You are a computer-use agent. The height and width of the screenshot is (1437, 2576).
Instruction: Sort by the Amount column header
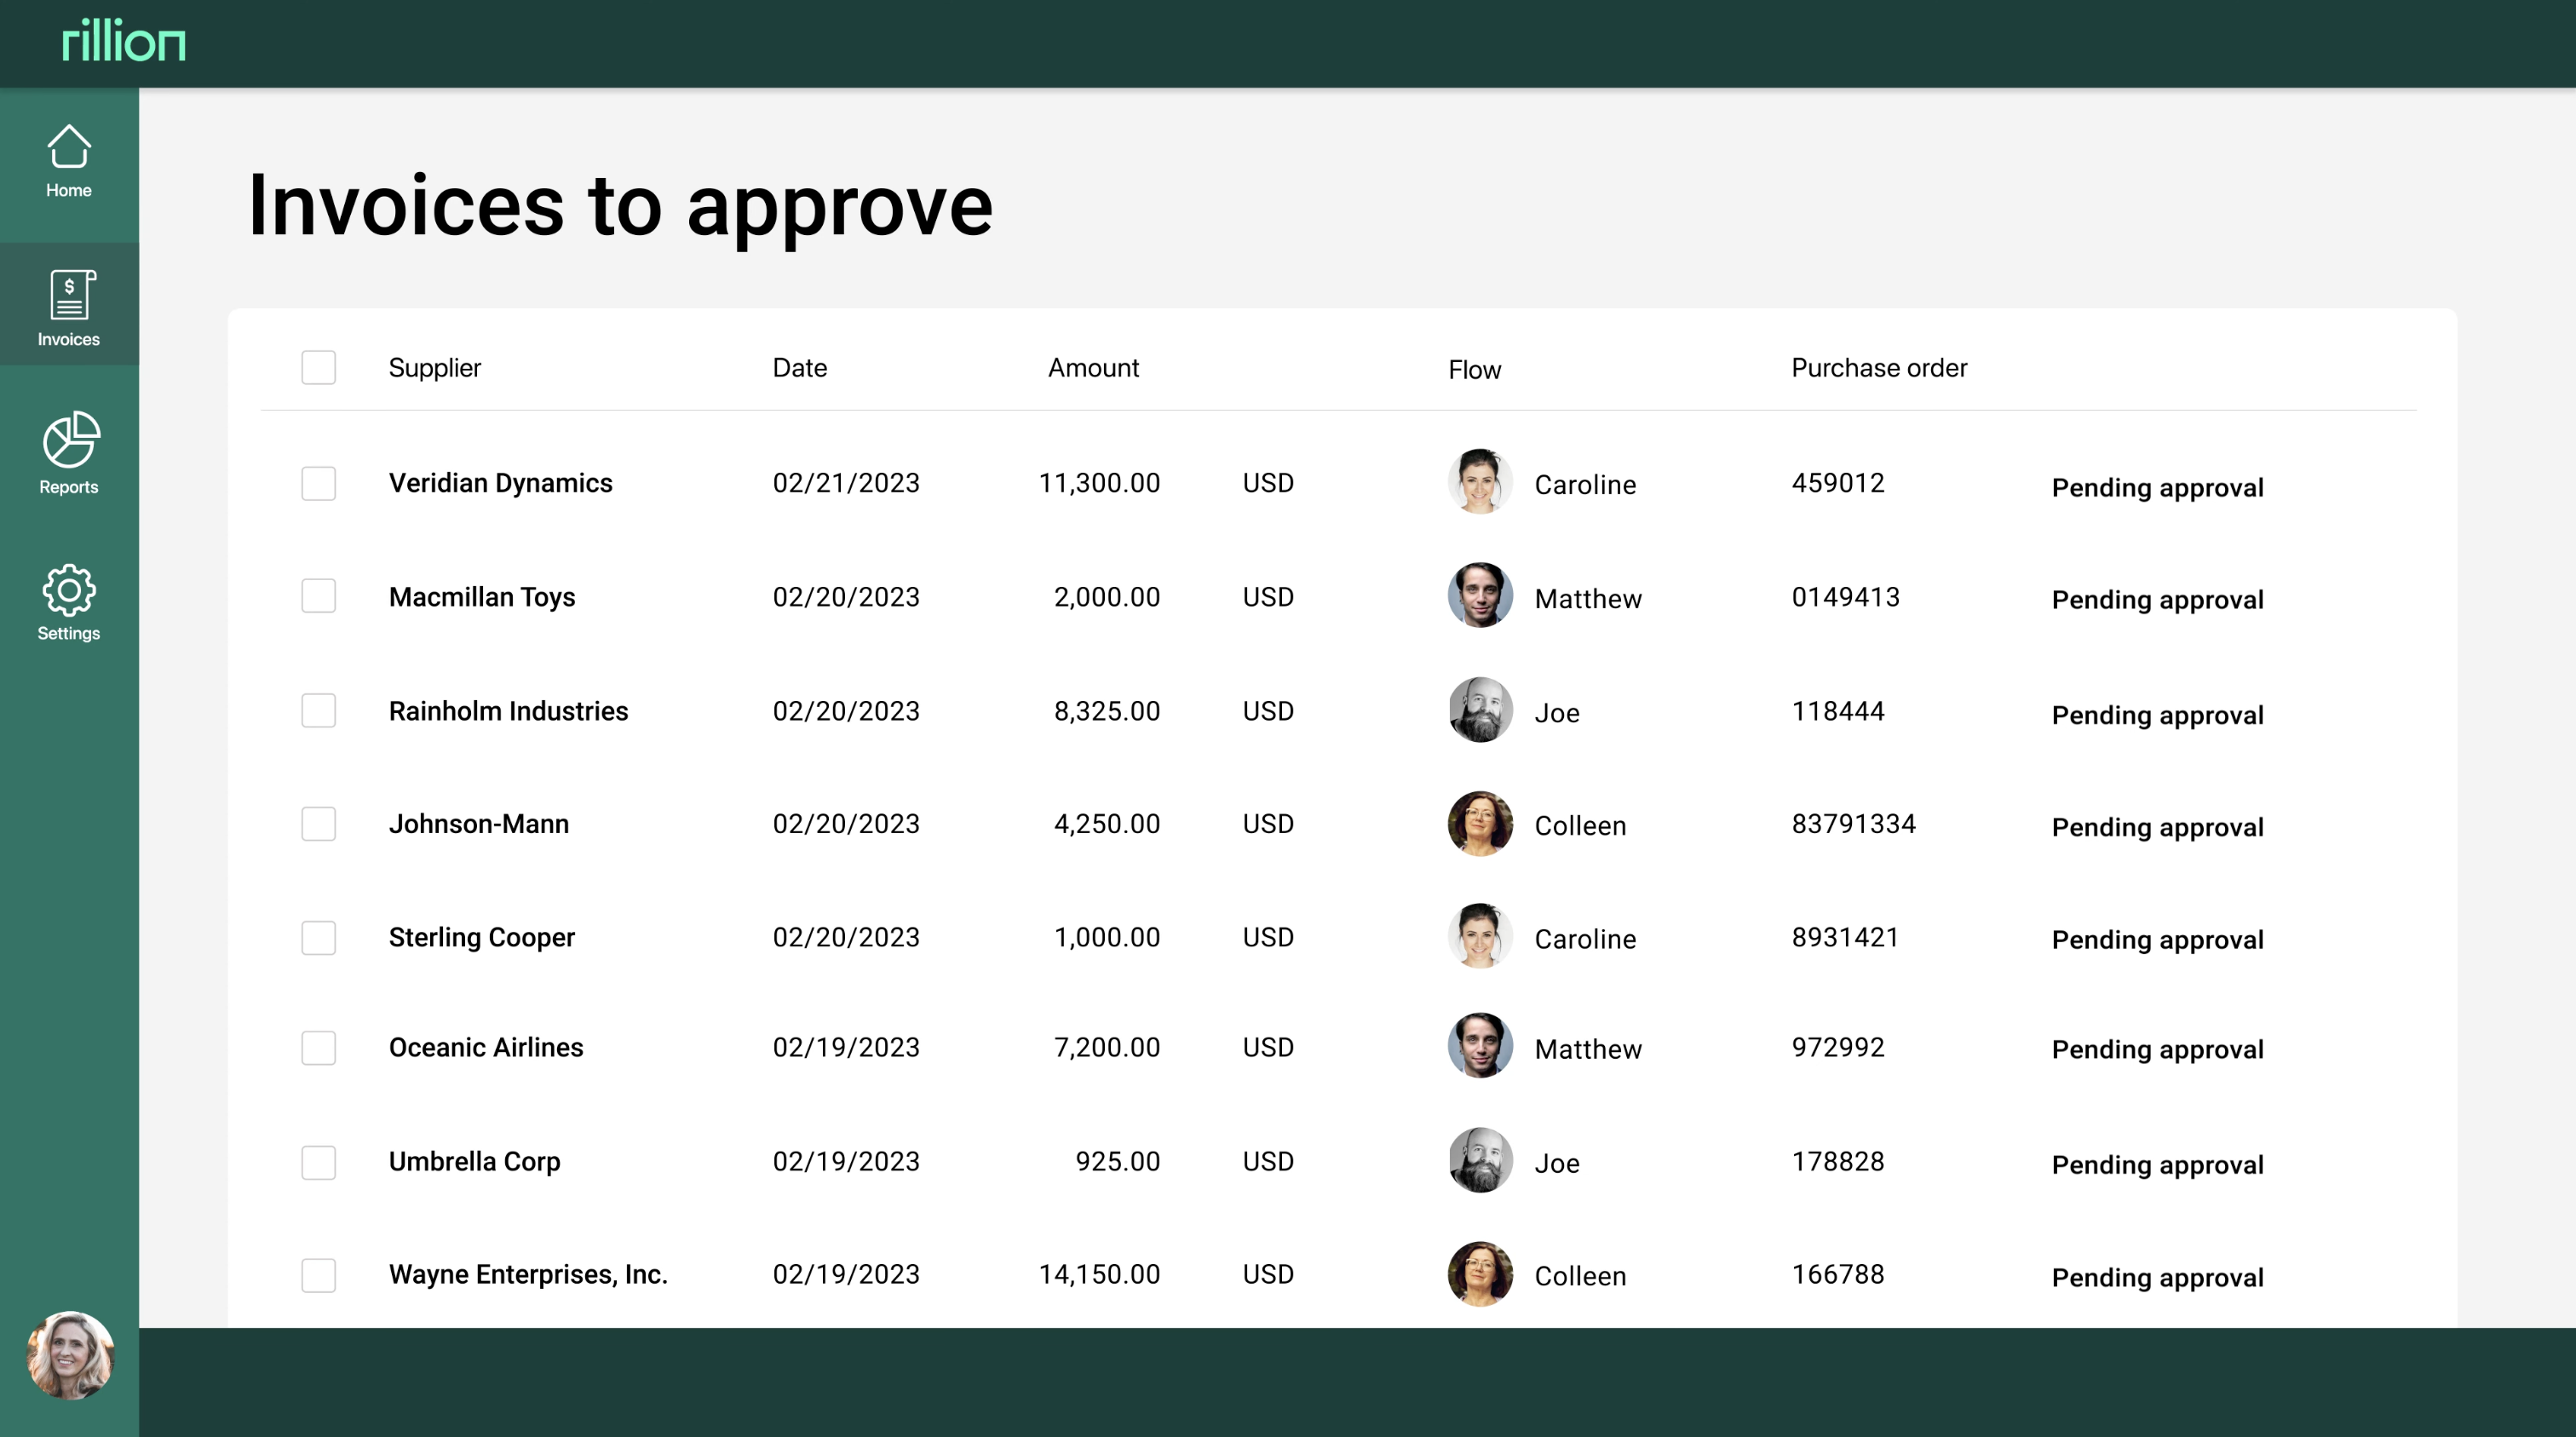(1092, 367)
